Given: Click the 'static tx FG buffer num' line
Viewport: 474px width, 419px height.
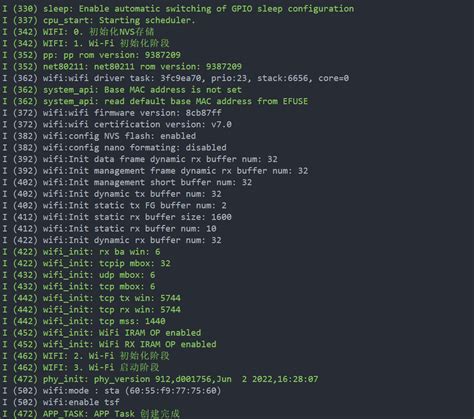Looking at the screenshot, I should (115, 205).
